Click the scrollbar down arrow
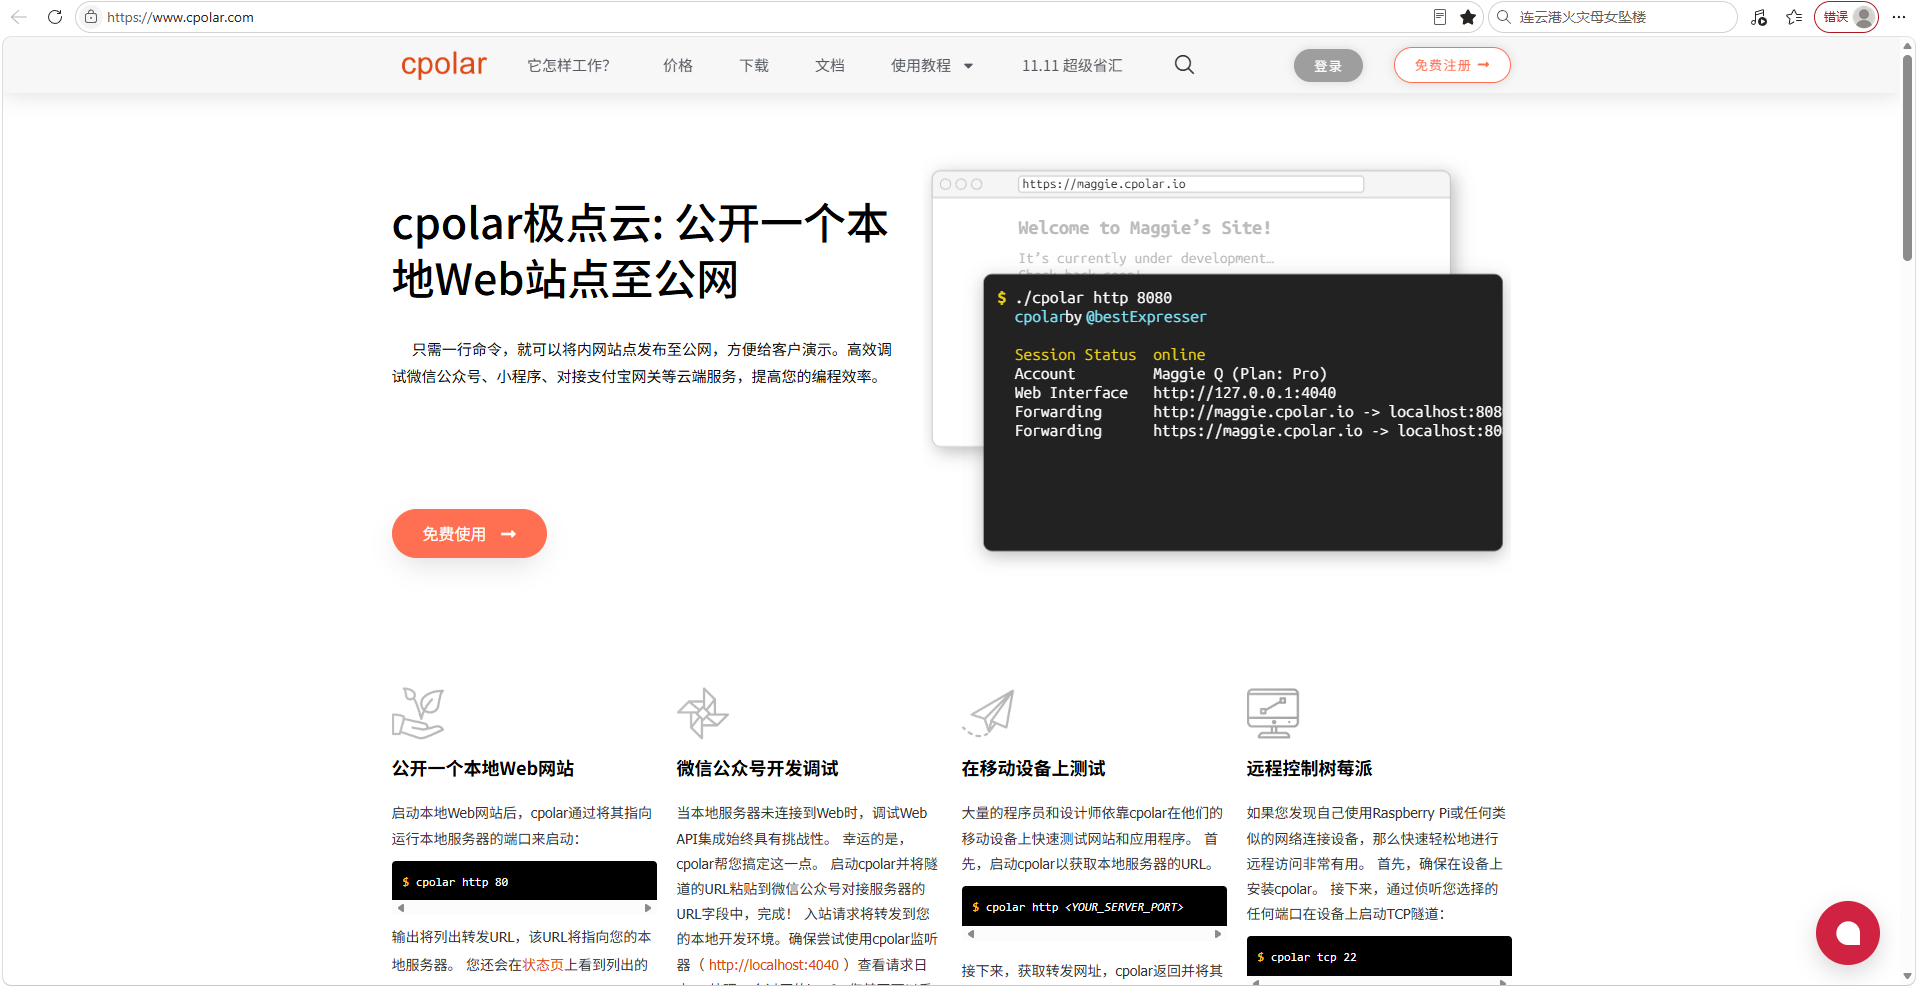Image resolution: width=1918 pixels, height=986 pixels. (1908, 976)
